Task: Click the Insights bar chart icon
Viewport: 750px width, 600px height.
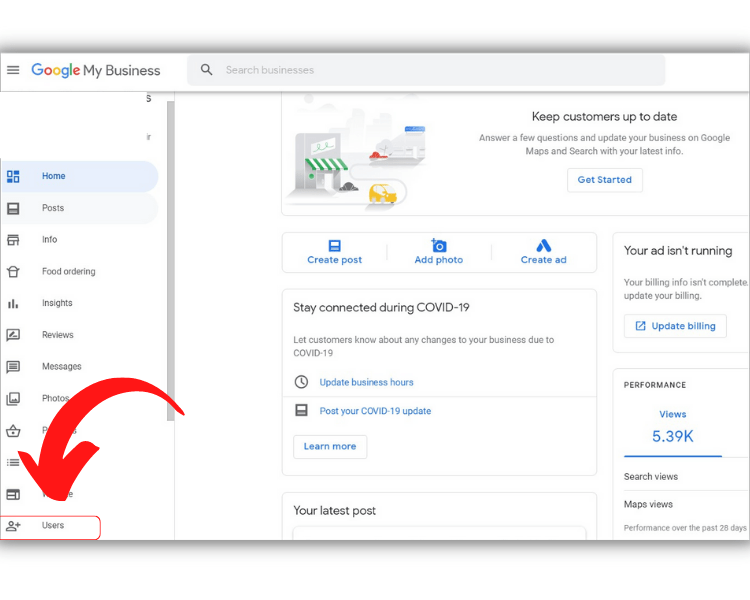Action: [13, 303]
